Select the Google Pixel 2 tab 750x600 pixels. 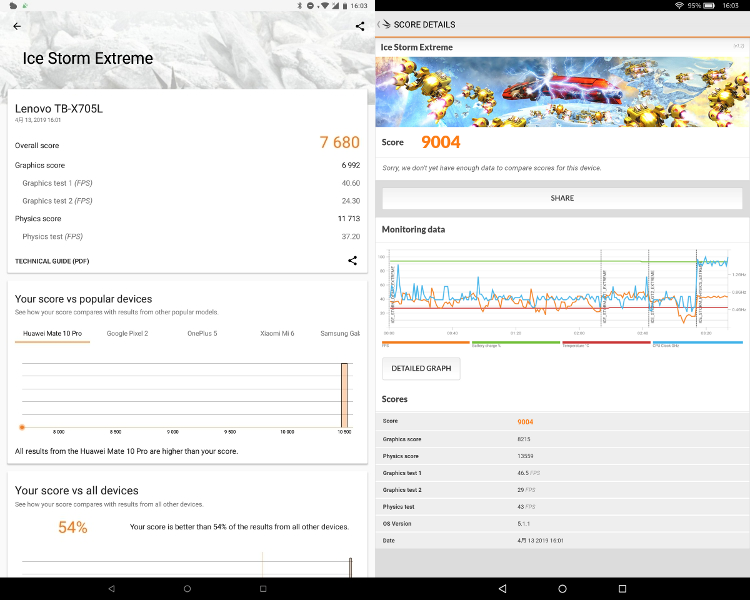(x=127, y=333)
